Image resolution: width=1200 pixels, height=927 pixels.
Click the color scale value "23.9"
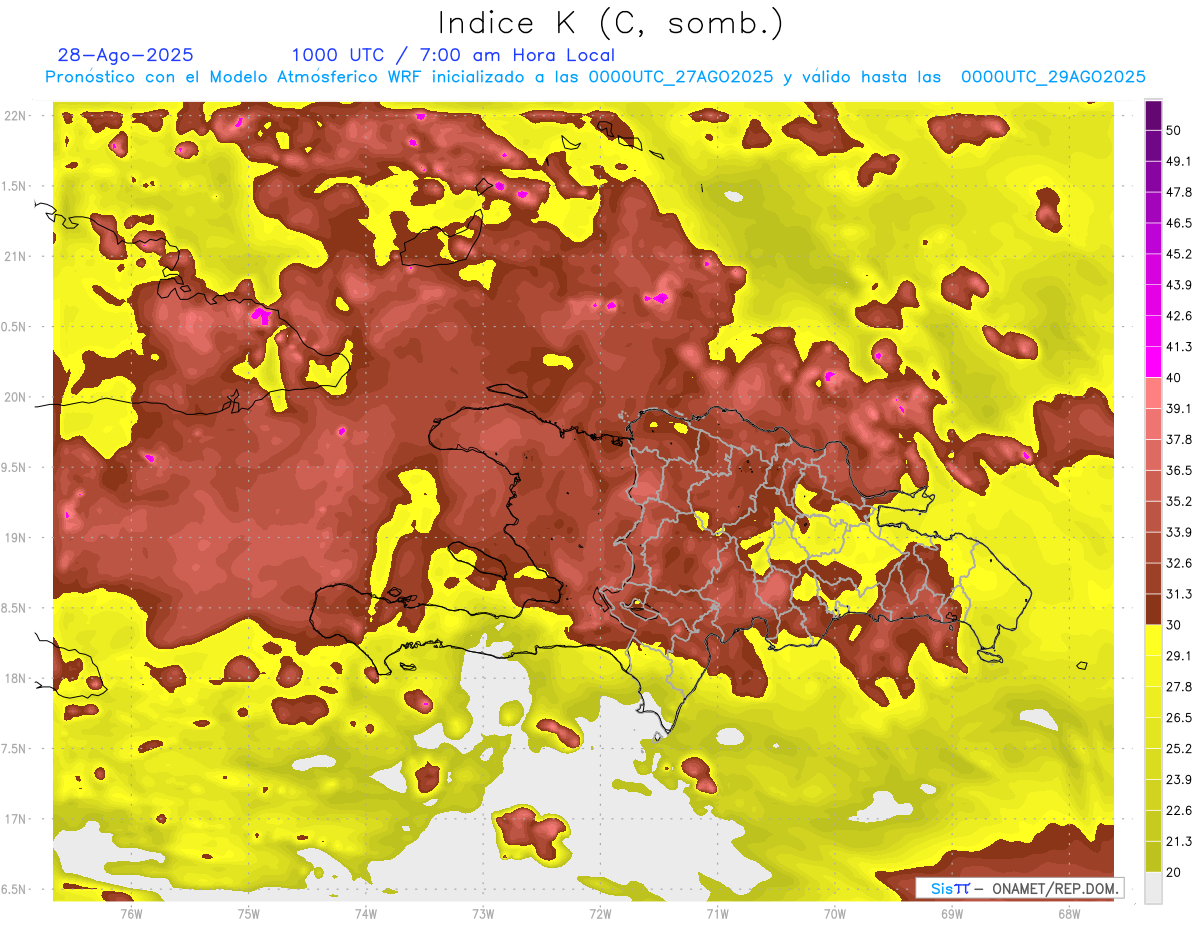(1178, 780)
